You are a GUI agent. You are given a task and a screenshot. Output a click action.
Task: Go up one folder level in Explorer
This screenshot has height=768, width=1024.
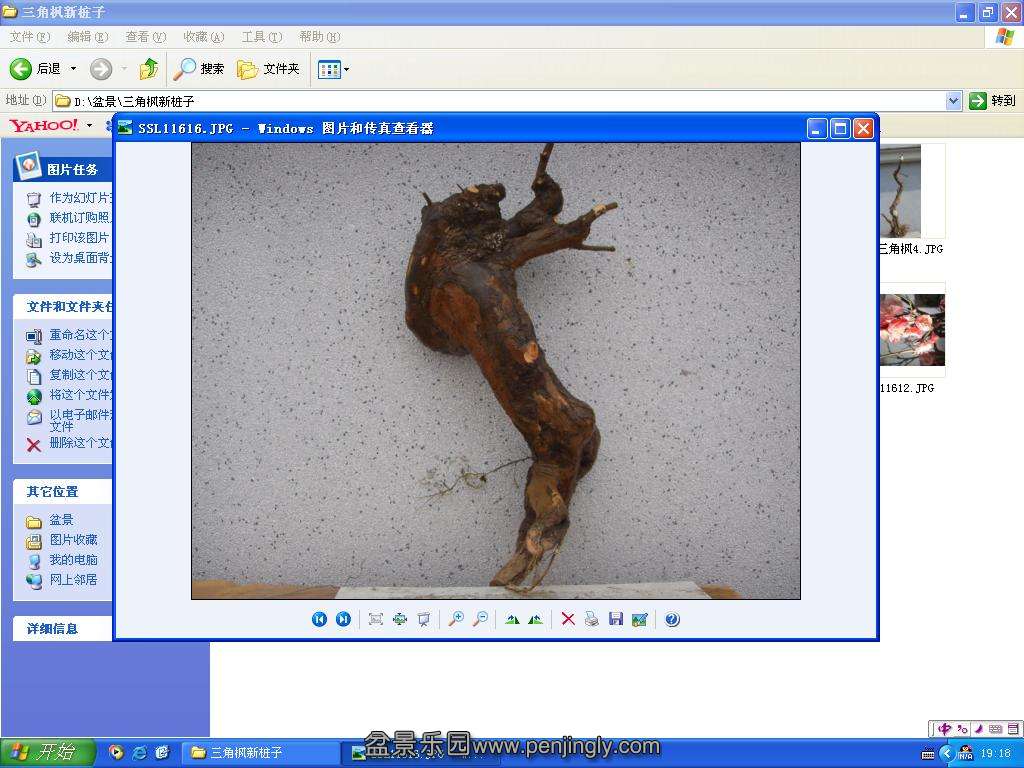point(149,69)
